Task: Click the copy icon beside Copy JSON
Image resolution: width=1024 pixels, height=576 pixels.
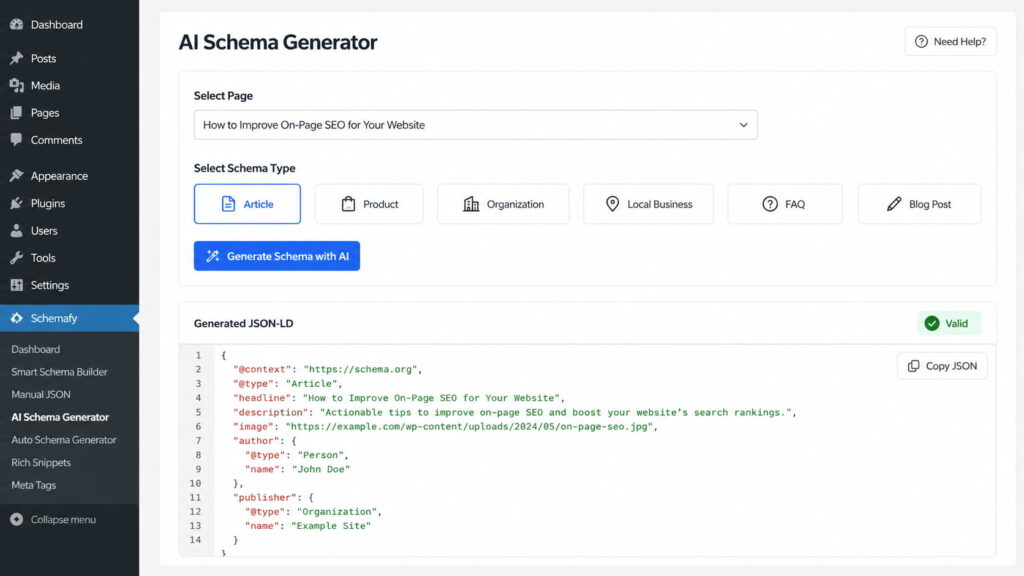Action: pyautogui.click(x=914, y=366)
